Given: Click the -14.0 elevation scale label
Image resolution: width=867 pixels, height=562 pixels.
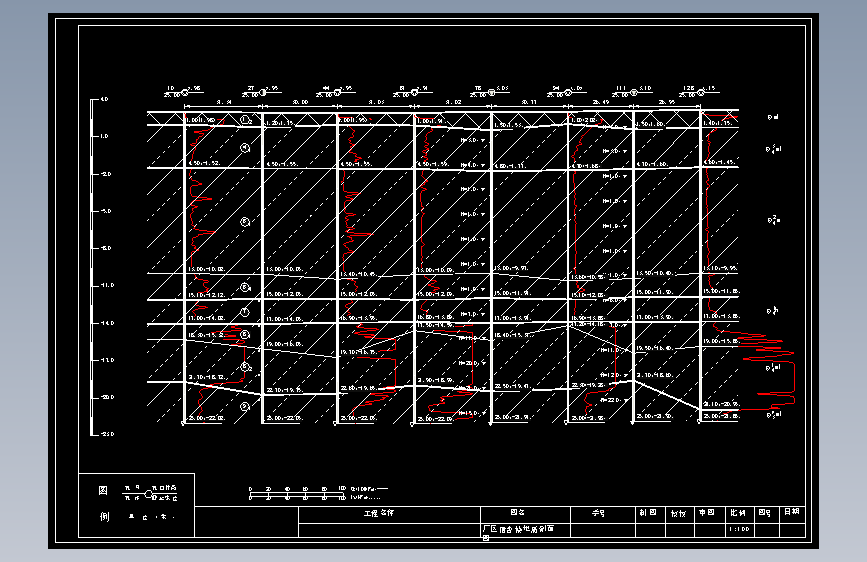Looking at the screenshot, I should point(107,323).
